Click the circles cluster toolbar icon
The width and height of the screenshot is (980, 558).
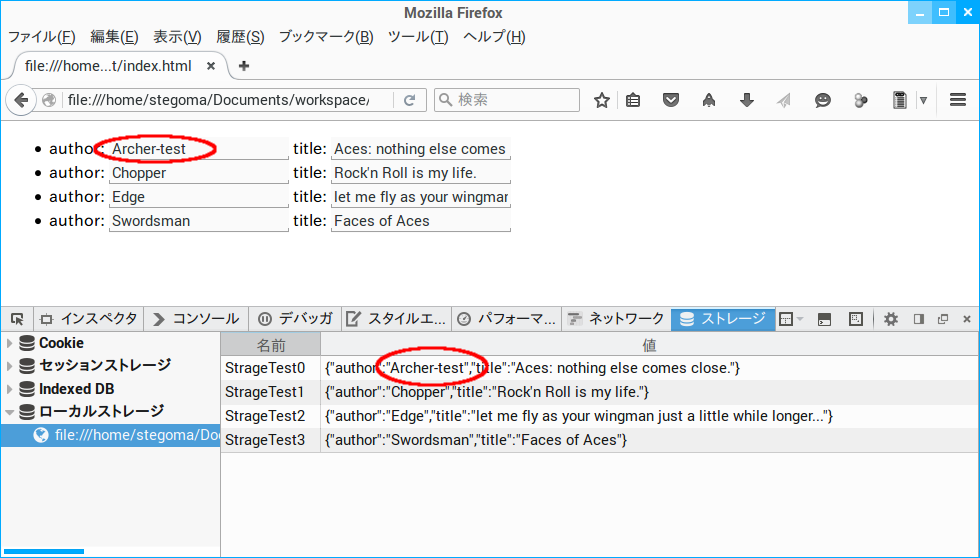861,100
